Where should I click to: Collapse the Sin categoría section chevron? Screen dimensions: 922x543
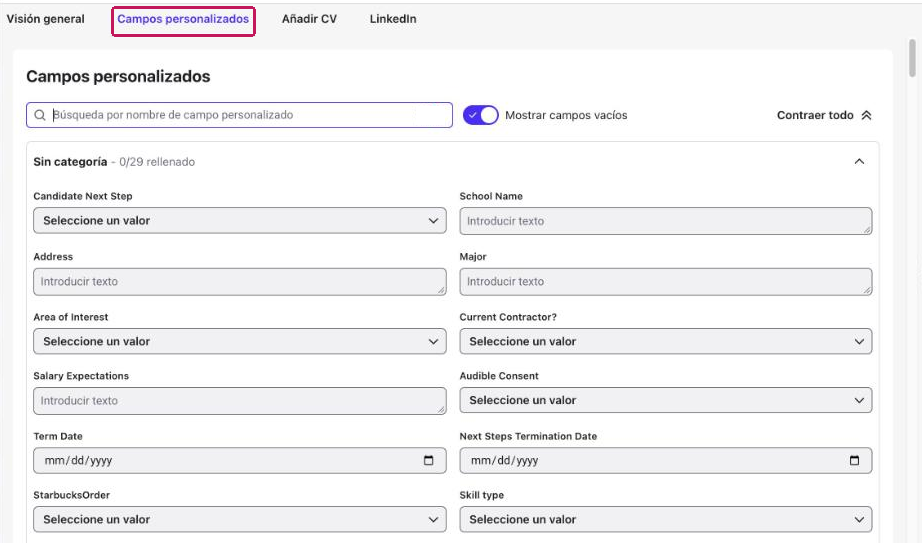859,161
